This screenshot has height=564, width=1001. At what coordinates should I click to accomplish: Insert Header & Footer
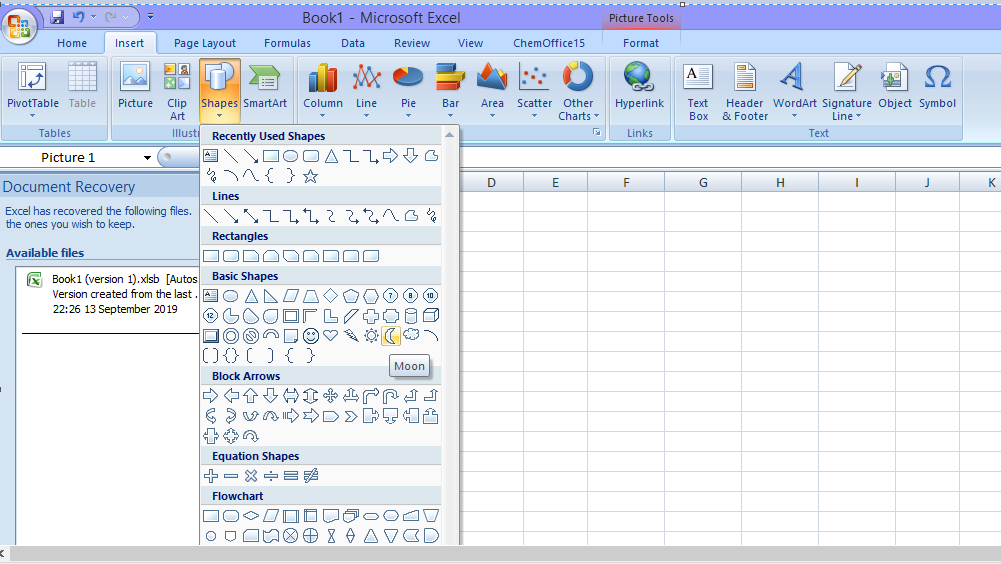pyautogui.click(x=745, y=90)
